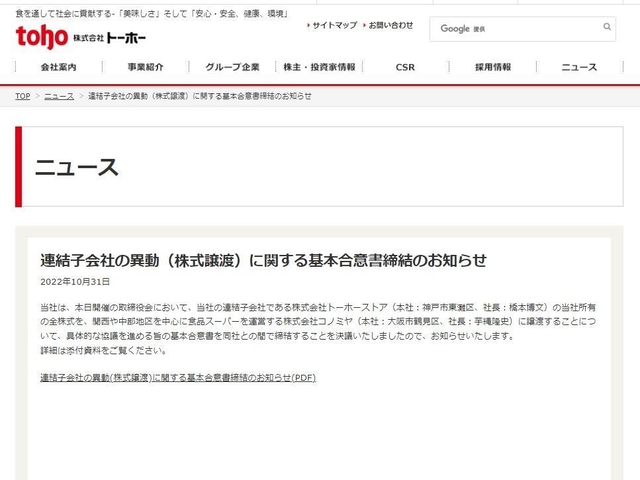
Task: Open the 基本合意書締結のお知らせ PDF link
Action: [x=178, y=377]
